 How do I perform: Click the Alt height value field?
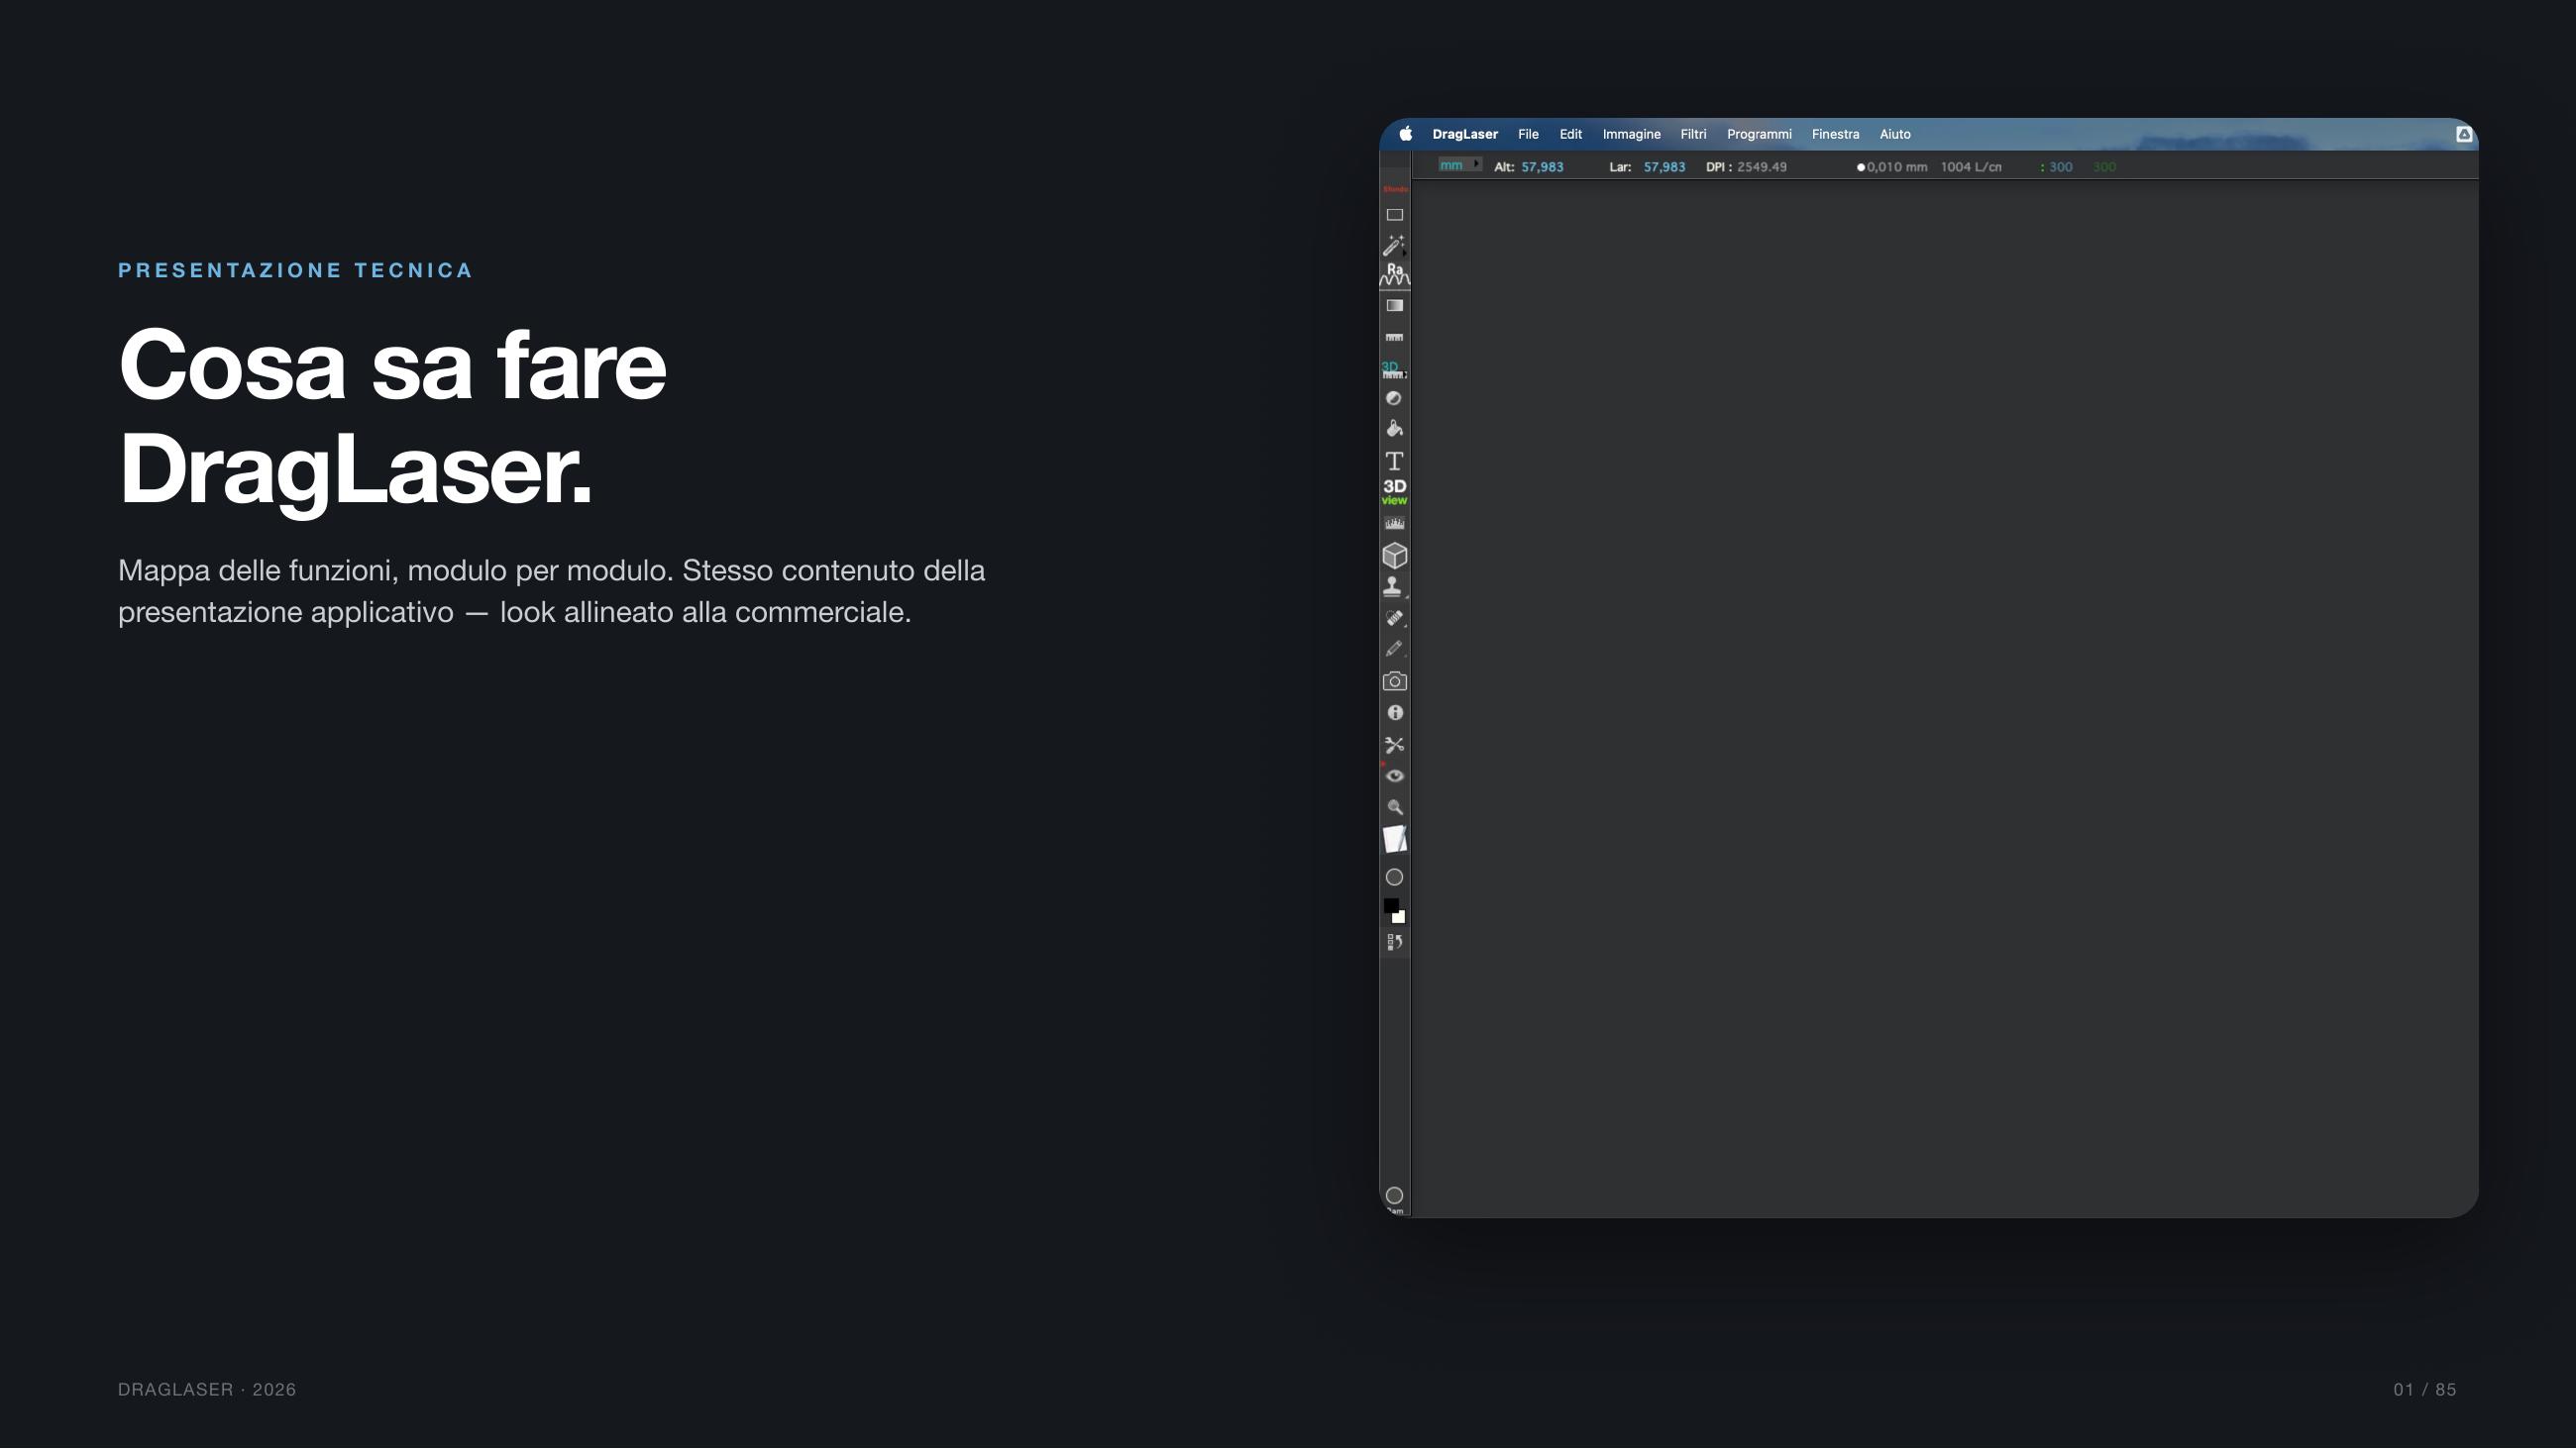1542,167
